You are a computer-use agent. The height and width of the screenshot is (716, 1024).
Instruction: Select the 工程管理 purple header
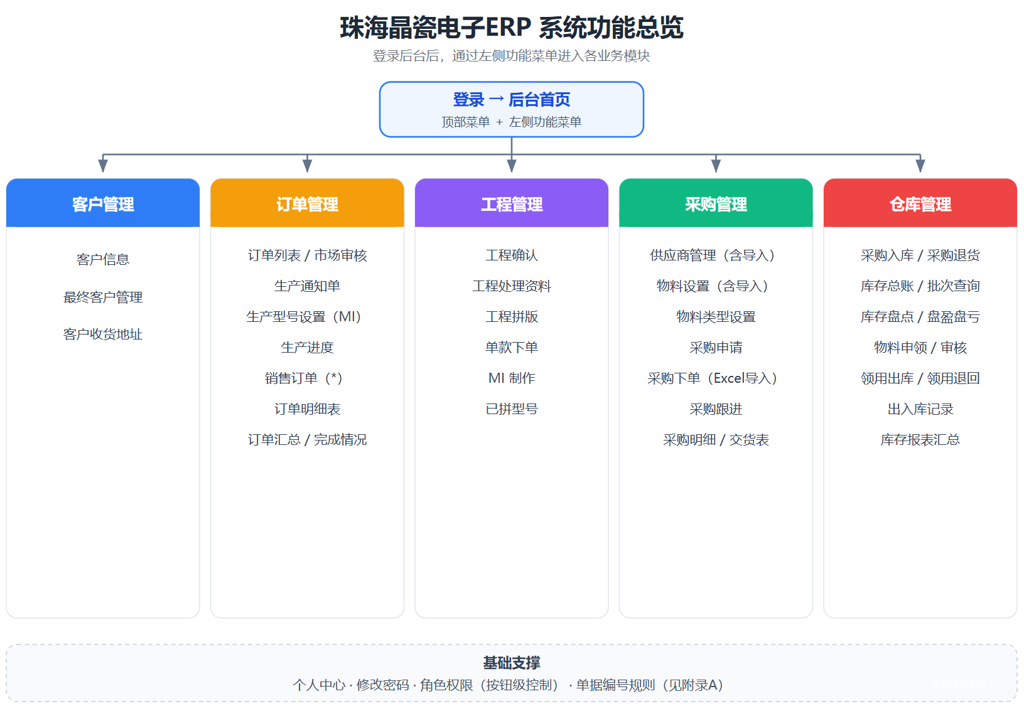(x=511, y=203)
